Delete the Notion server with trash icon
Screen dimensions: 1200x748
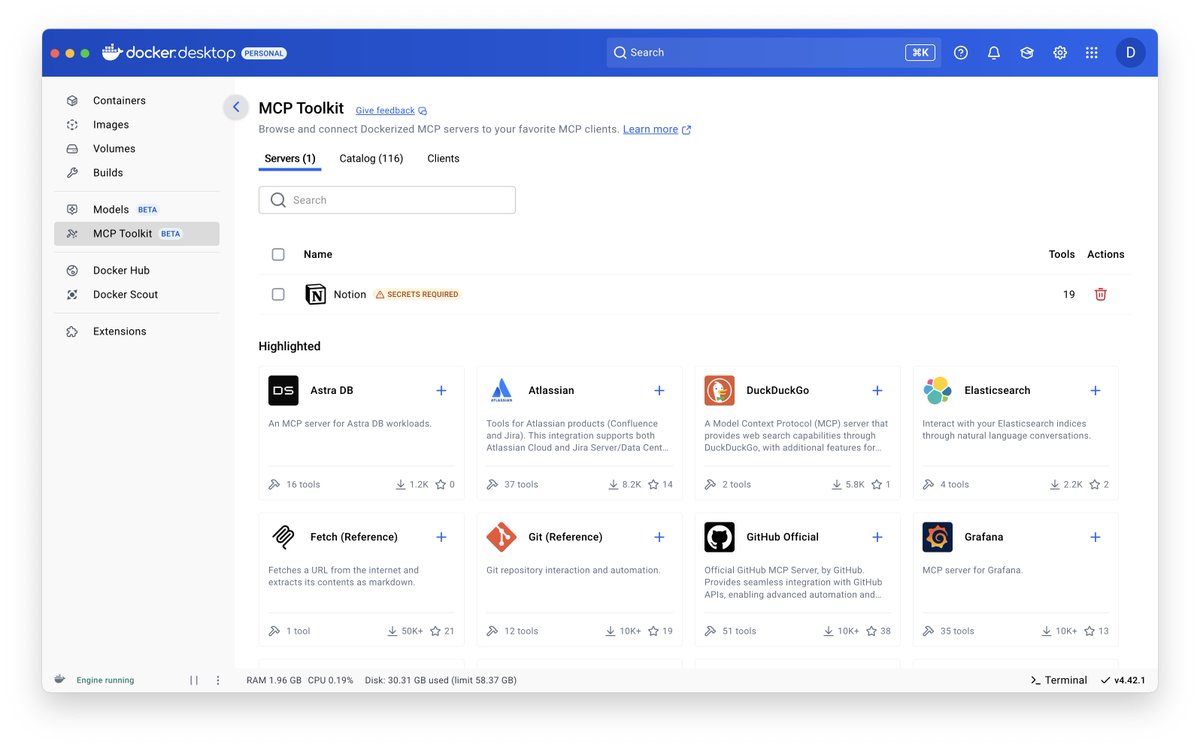point(1100,294)
